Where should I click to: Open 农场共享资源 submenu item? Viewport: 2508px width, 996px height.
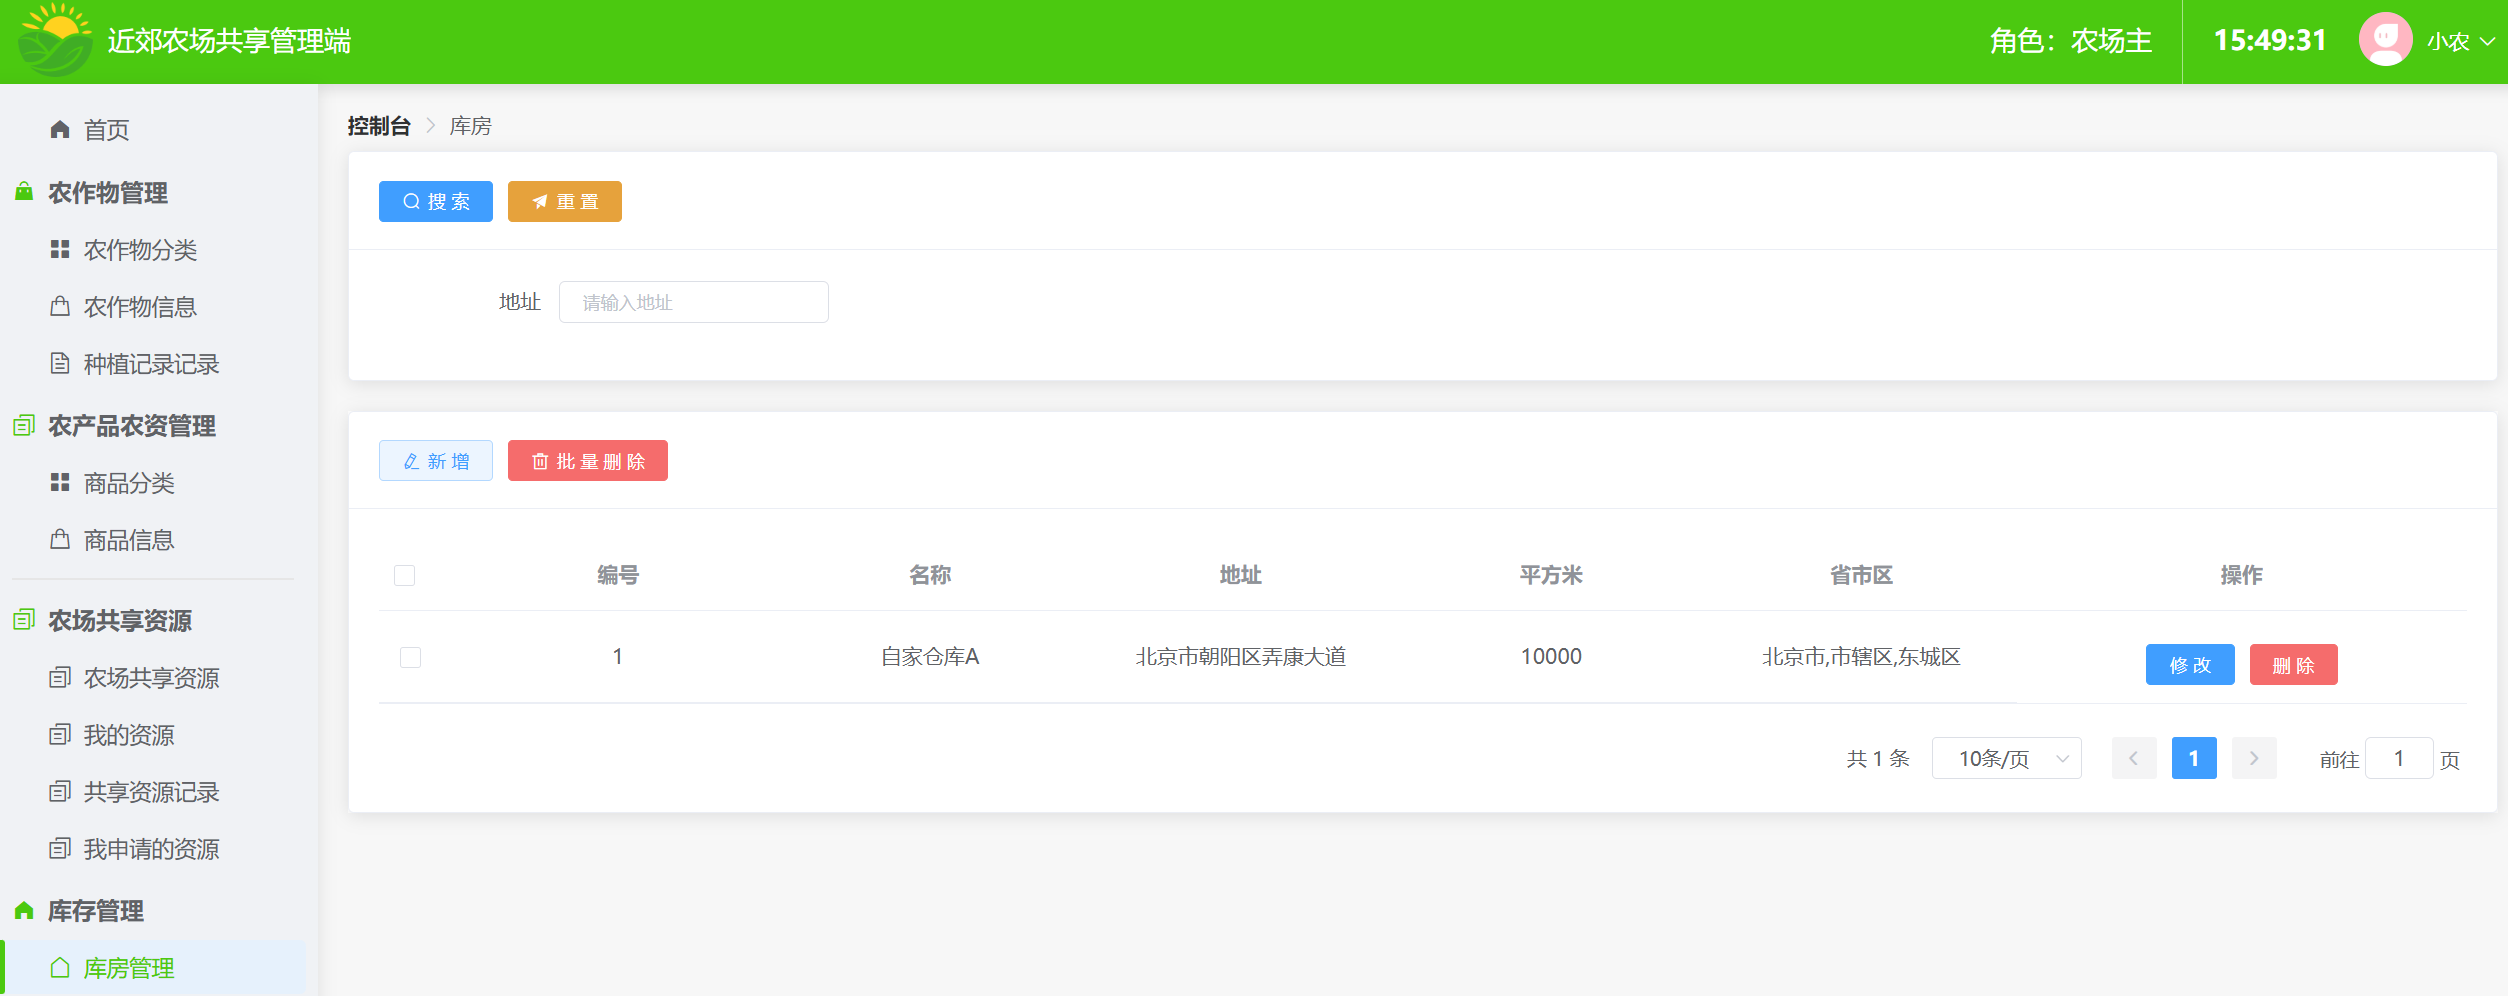(x=151, y=678)
